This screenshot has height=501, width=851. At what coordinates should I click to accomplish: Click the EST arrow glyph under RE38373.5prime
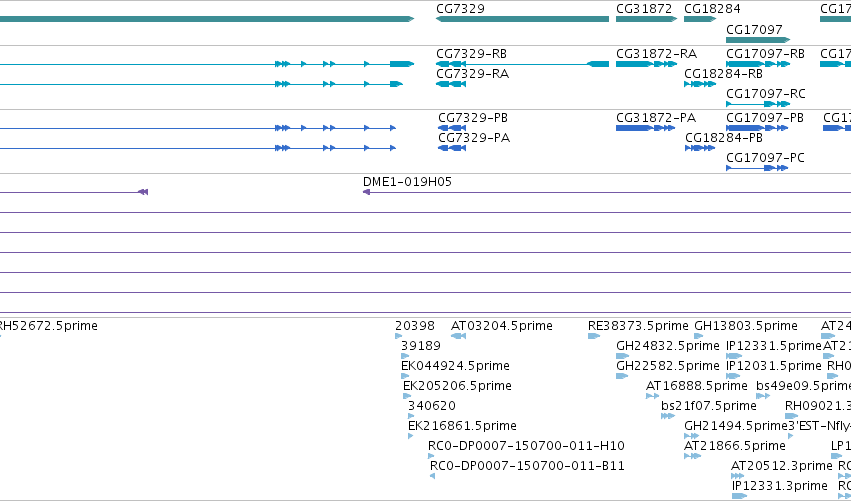coord(594,336)
